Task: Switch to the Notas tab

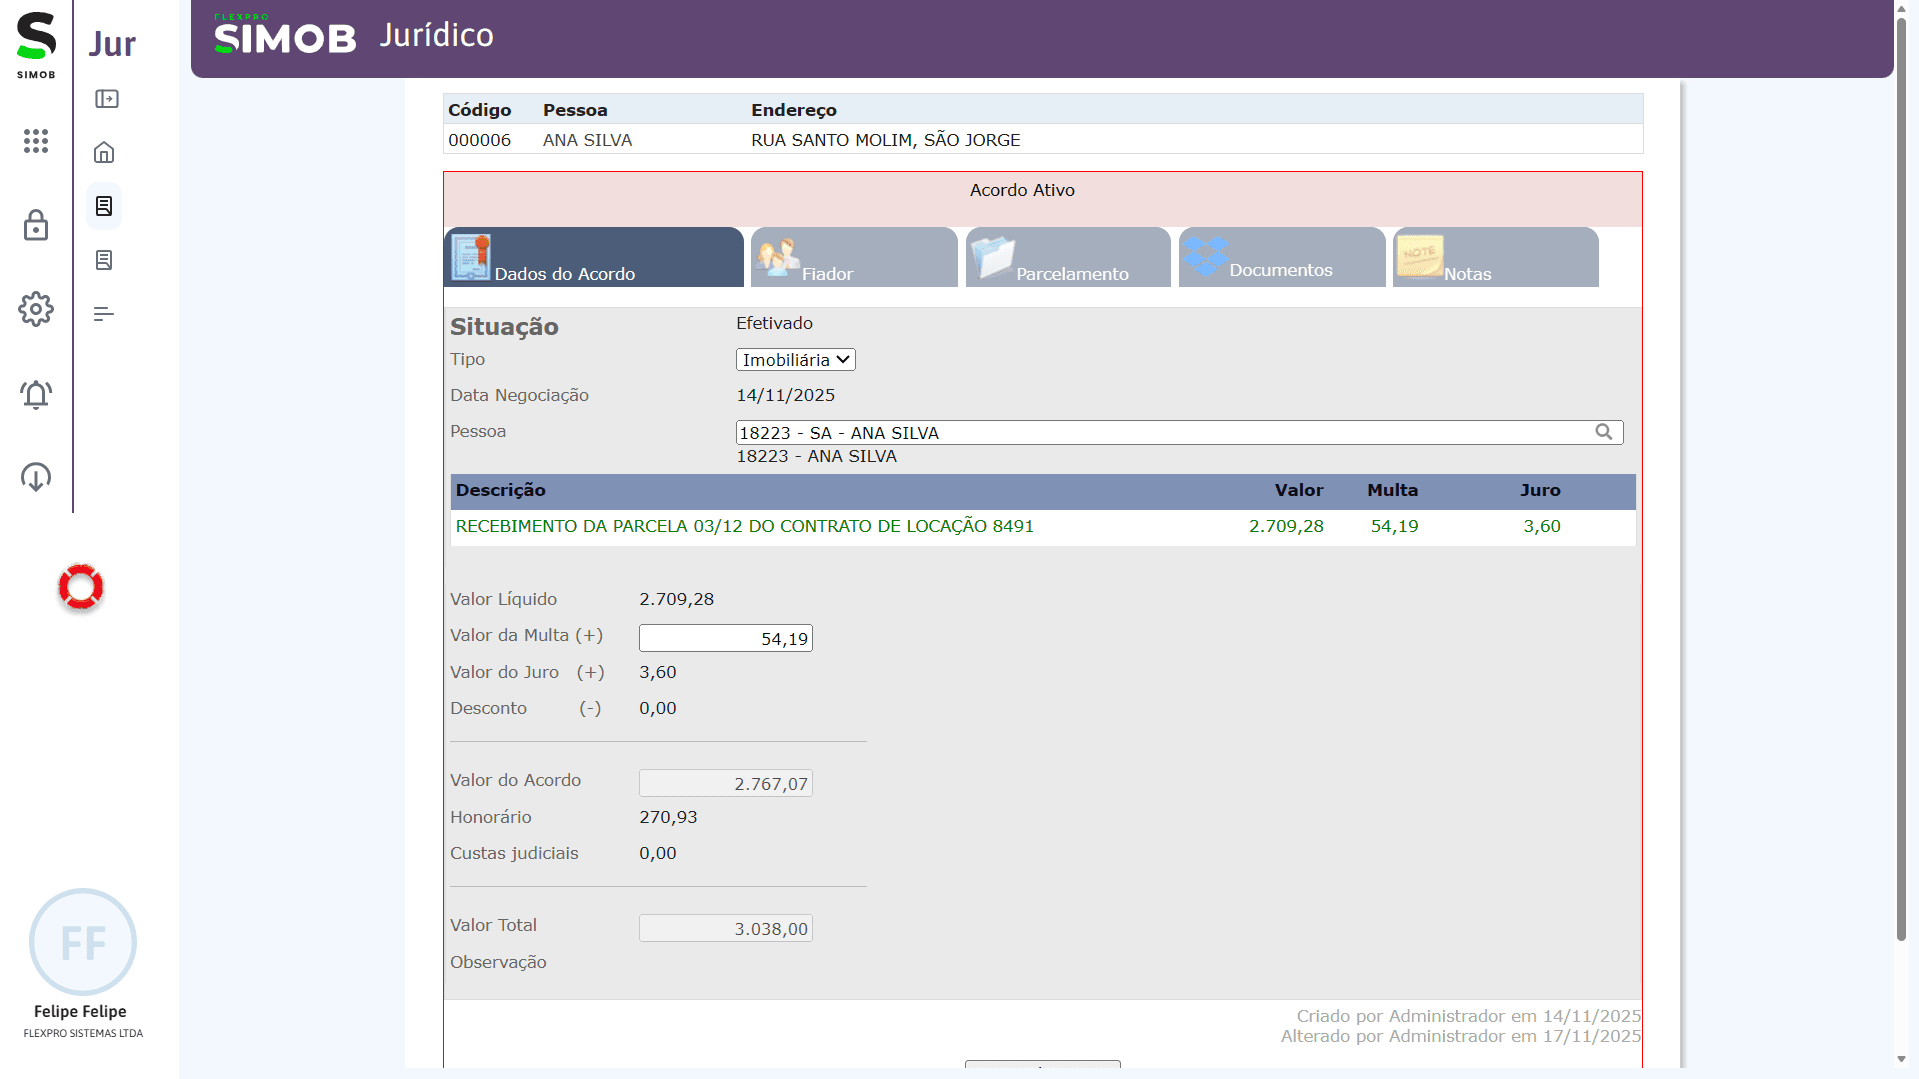Action: [1495, 258]
